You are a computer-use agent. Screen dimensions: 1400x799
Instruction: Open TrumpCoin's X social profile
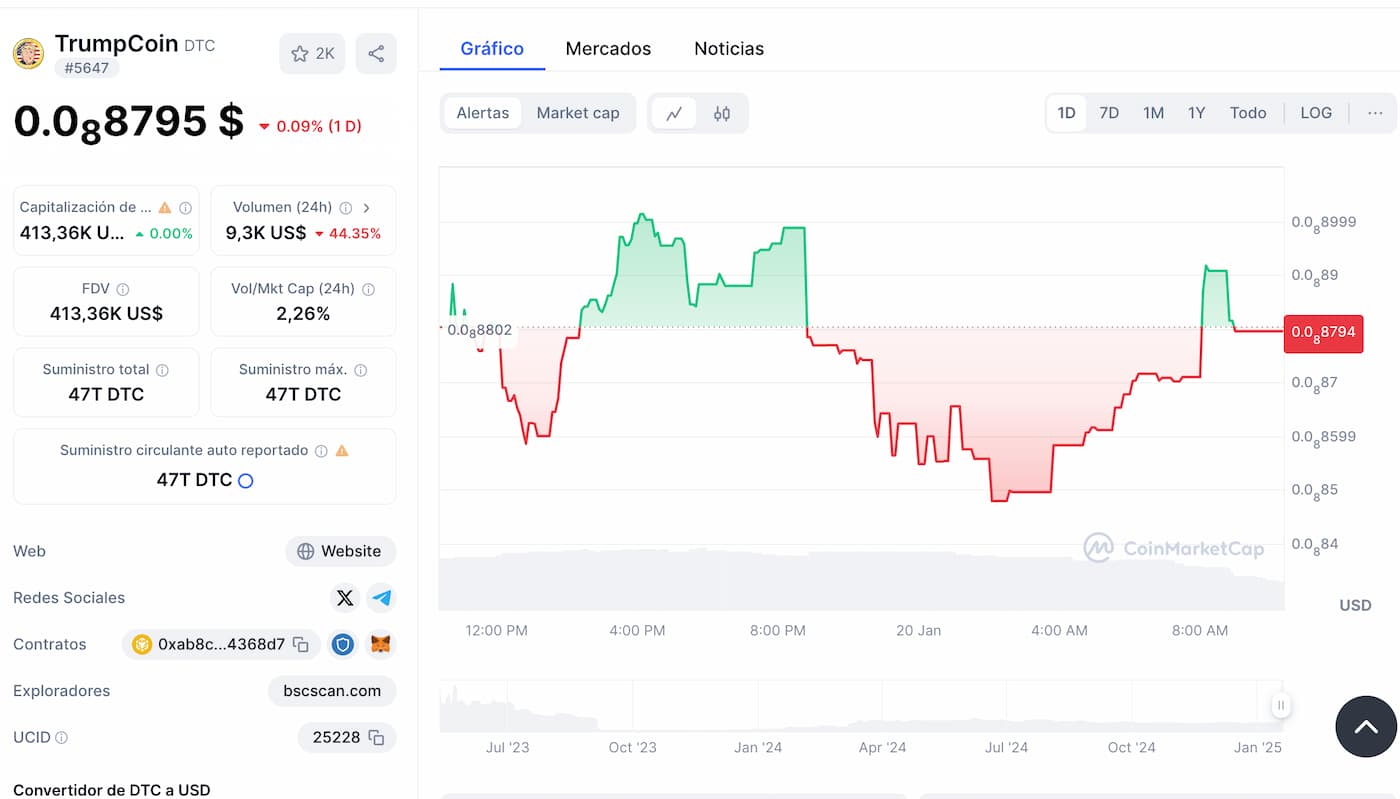[x=344, y=597]
